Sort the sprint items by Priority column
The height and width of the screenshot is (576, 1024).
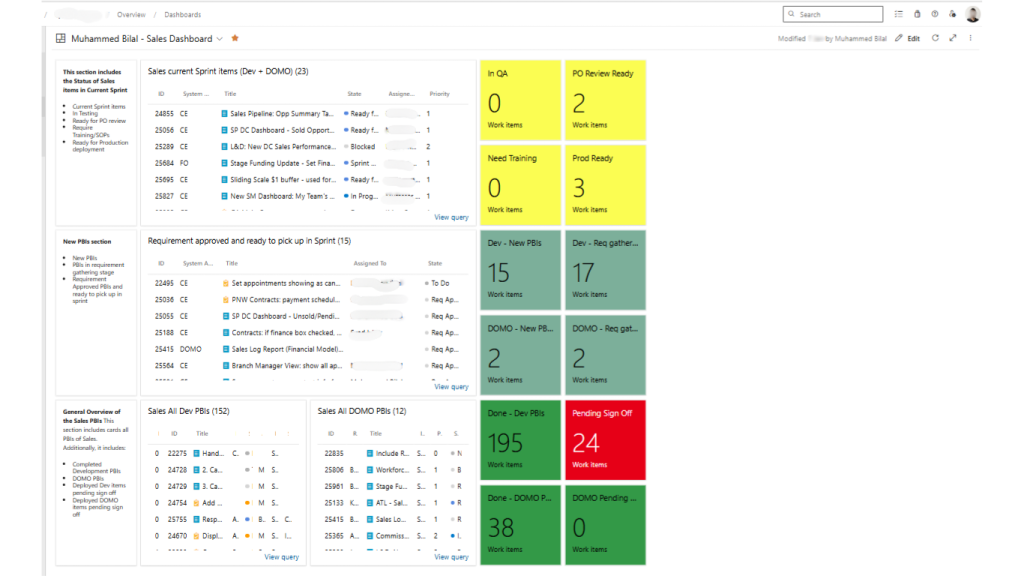(439, 94)
